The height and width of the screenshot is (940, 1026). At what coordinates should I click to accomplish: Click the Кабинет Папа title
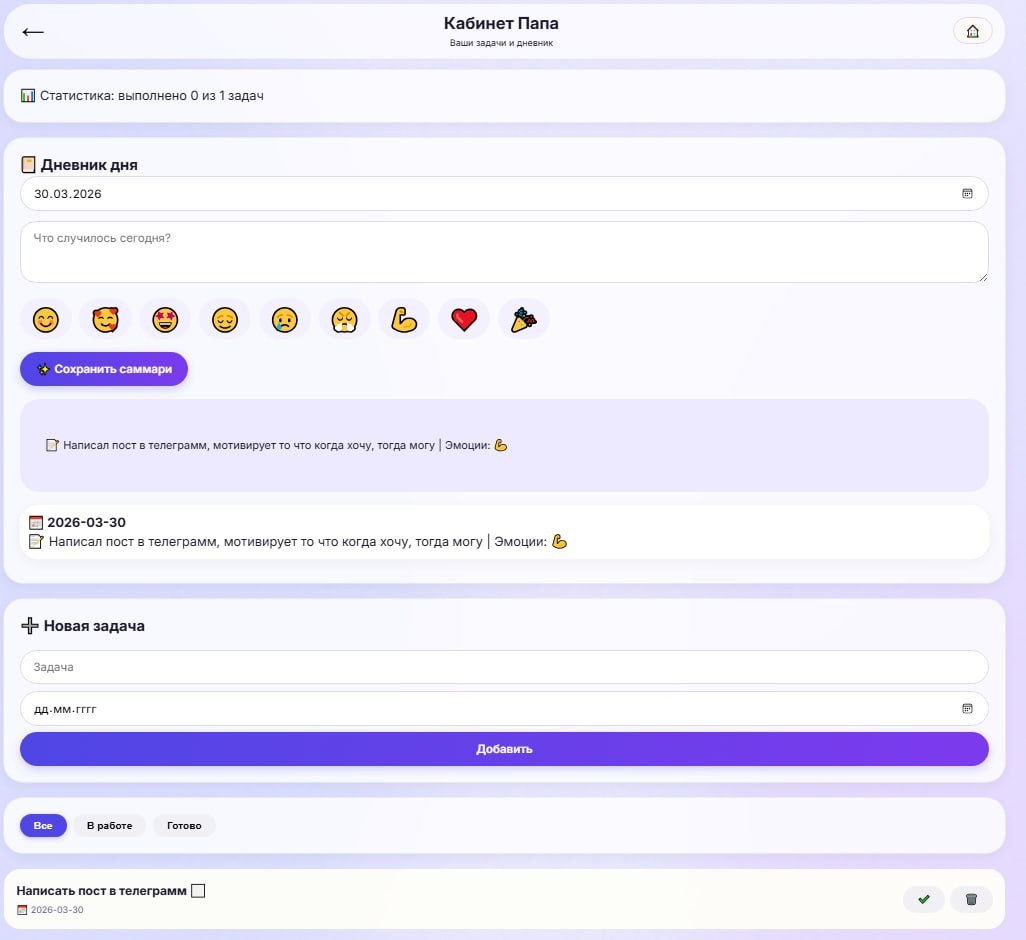501,23
